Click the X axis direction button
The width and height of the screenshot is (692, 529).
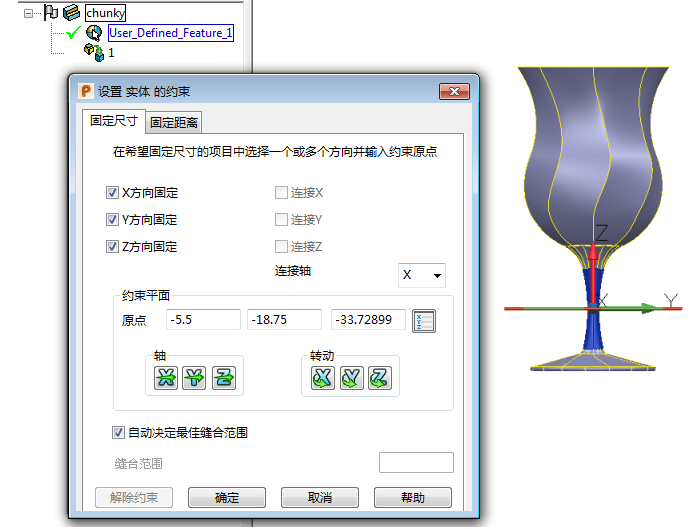point(166,378)
